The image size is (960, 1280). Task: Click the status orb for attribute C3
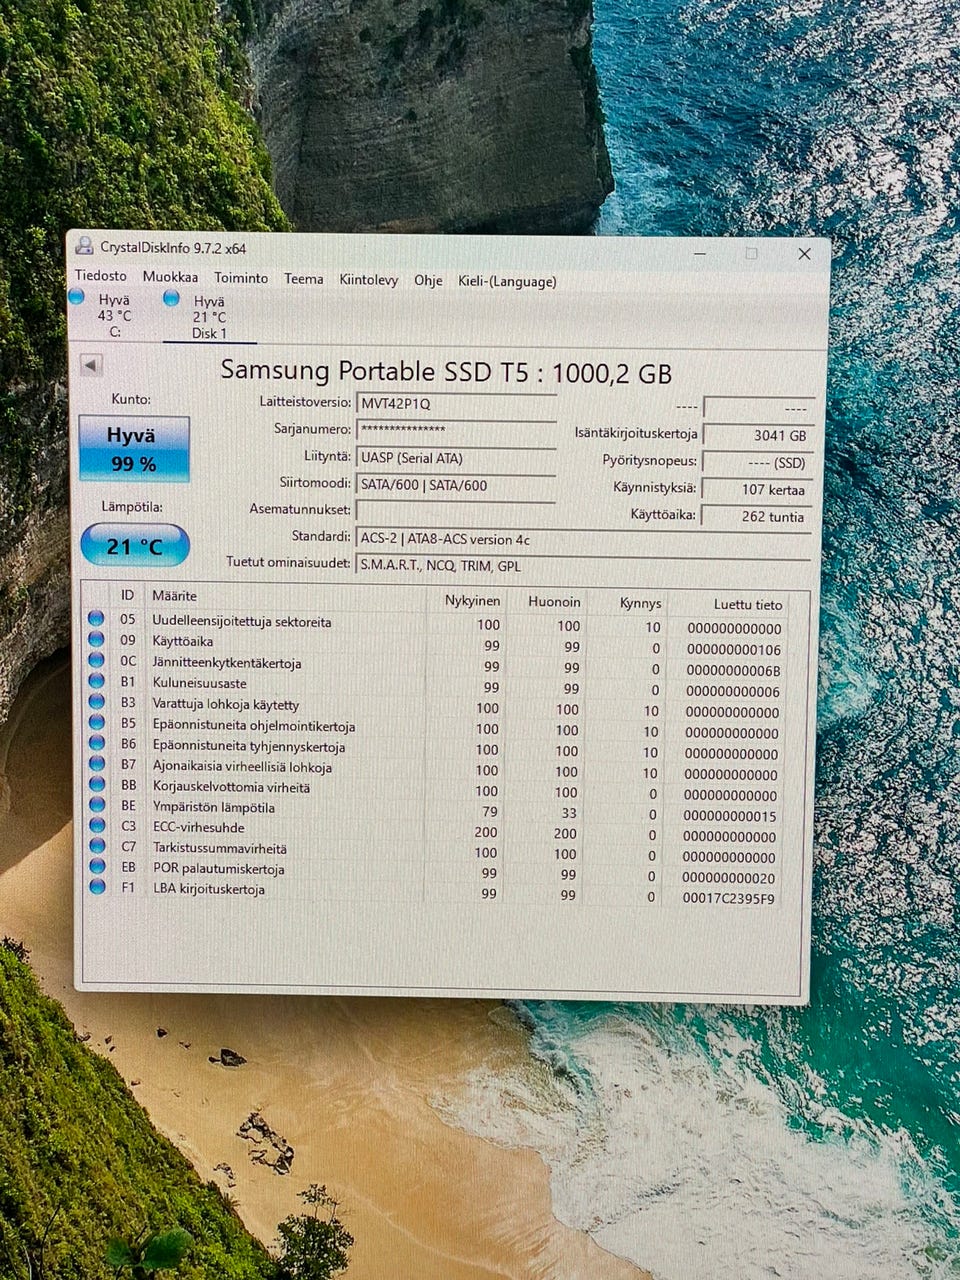click(97, 825)
